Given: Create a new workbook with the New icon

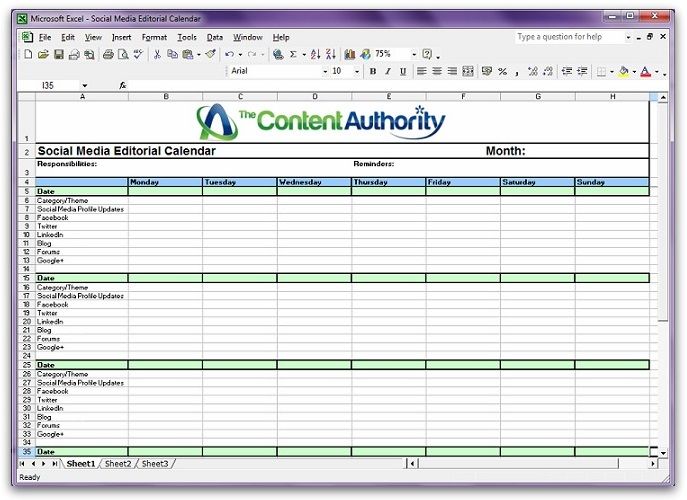Looking at the screenshot, I should click(28, 54).
